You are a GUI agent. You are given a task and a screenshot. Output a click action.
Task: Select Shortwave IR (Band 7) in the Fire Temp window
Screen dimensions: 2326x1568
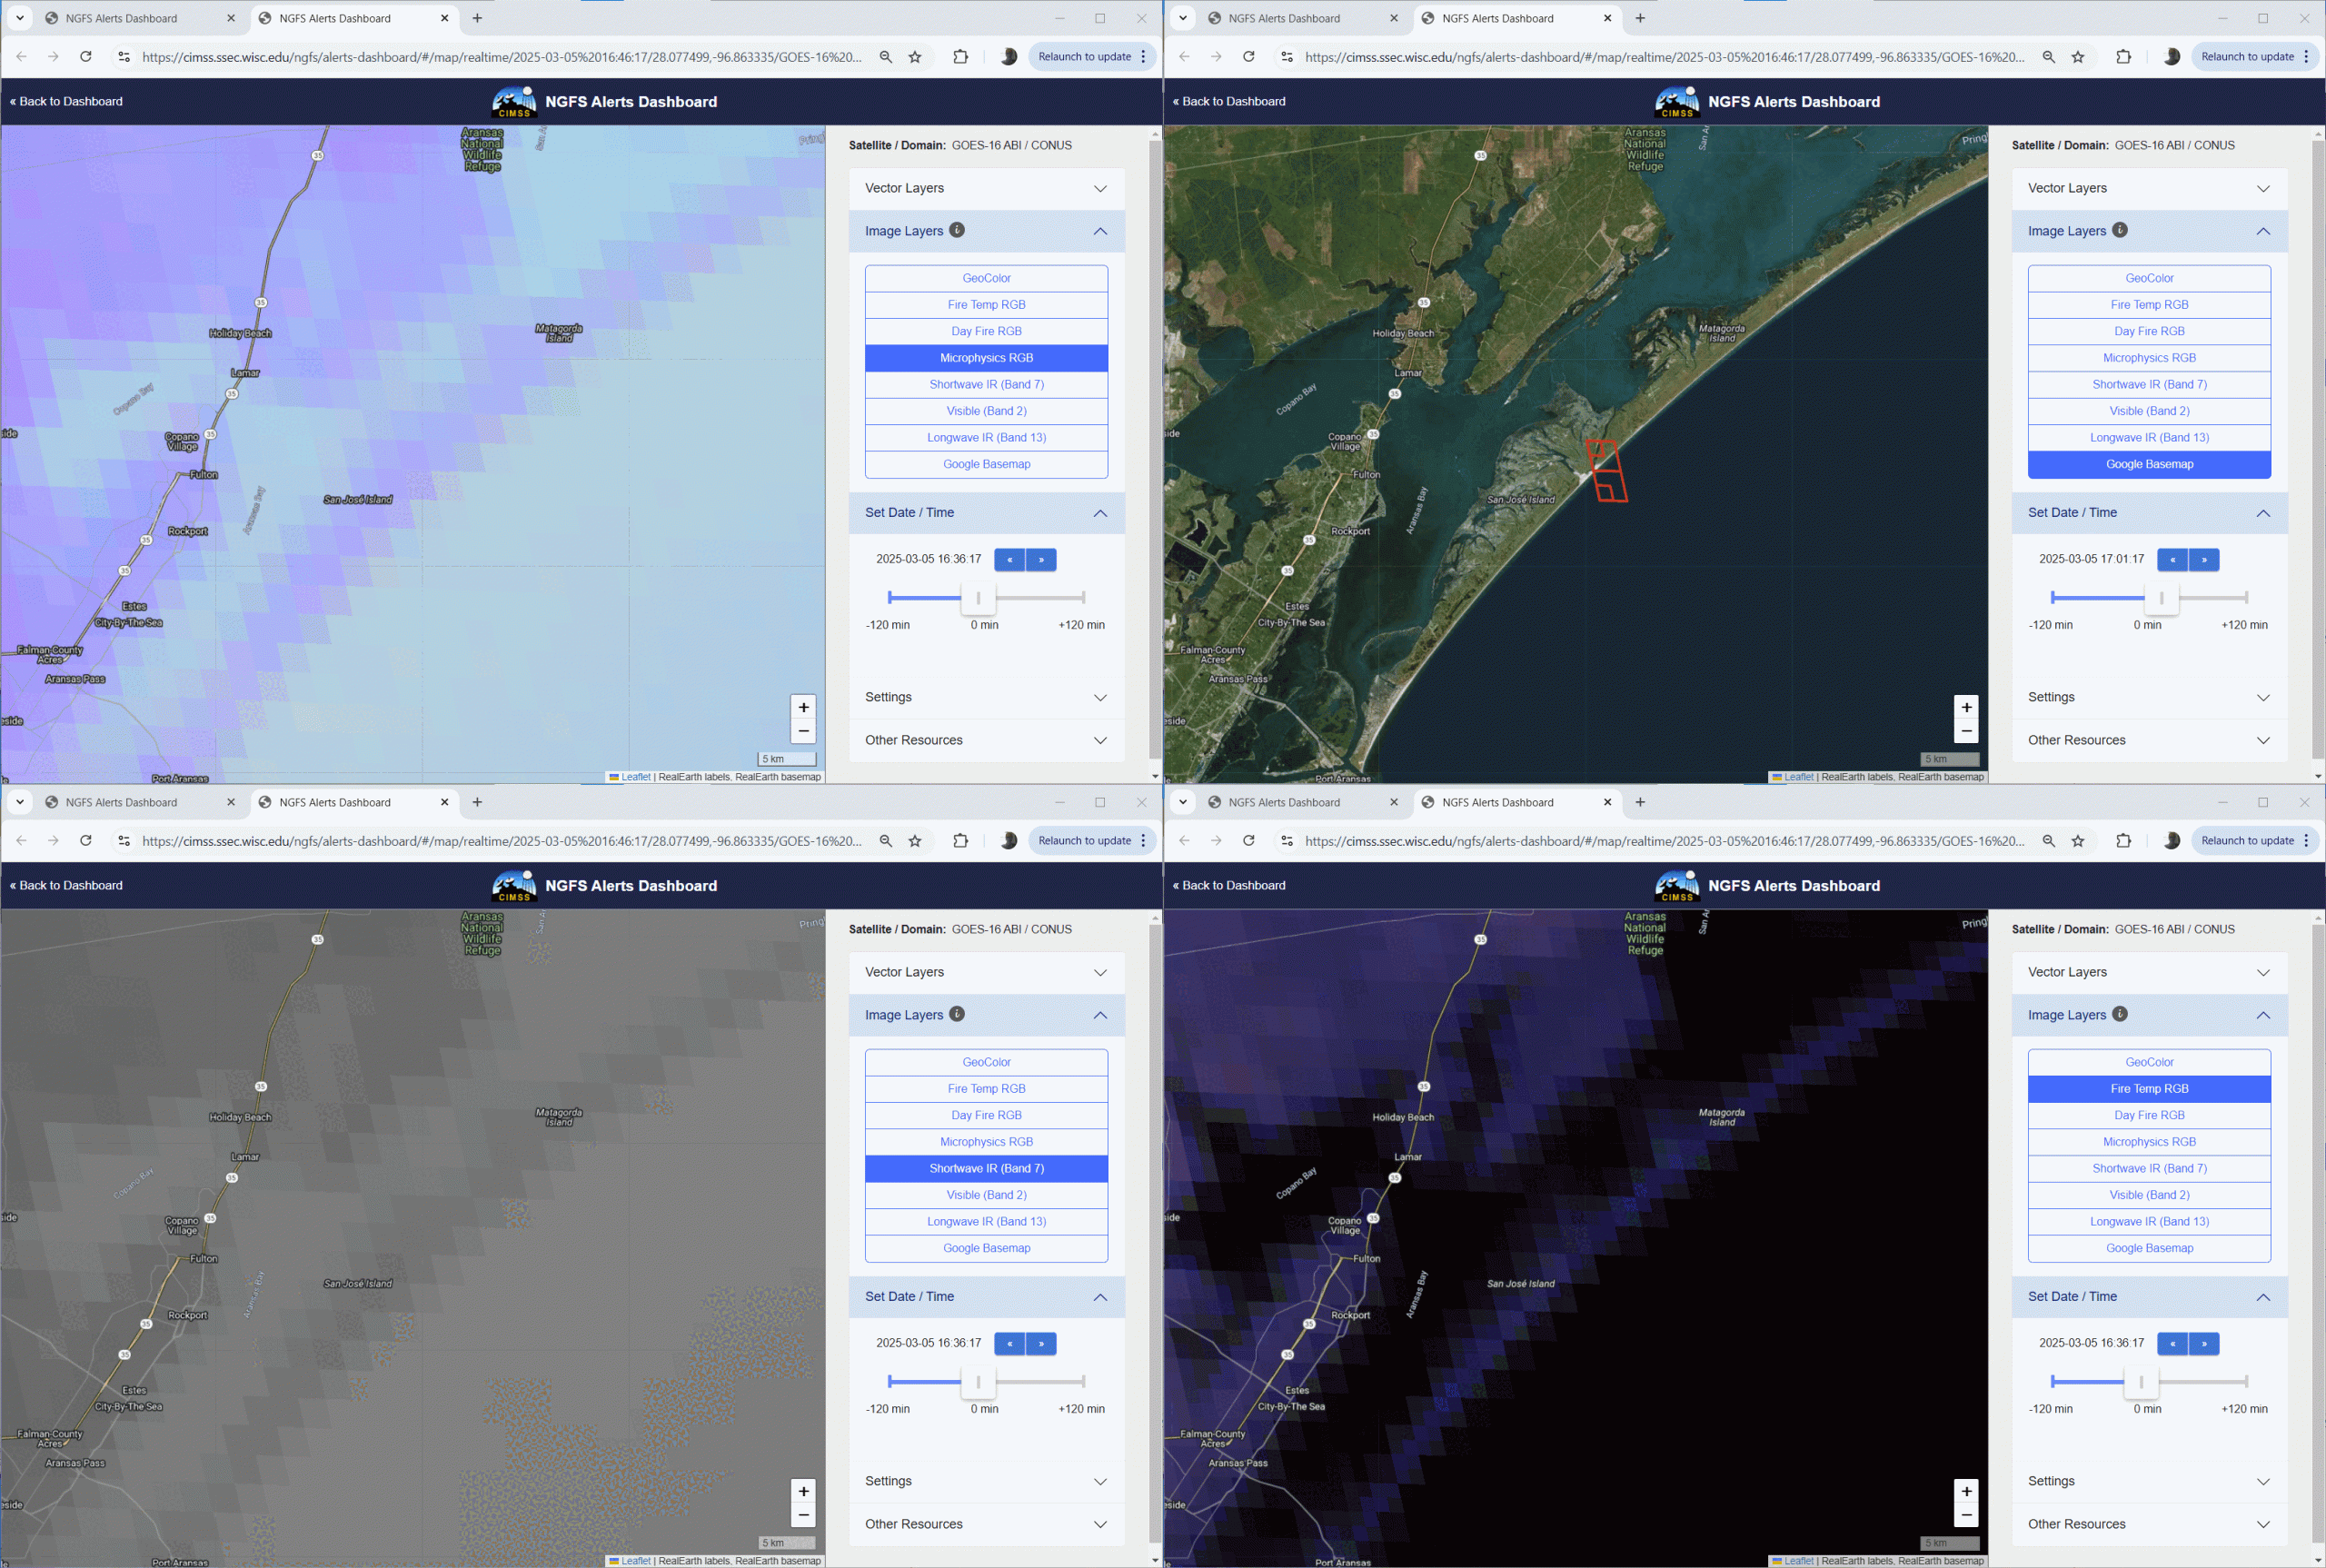(2149, 1168)
